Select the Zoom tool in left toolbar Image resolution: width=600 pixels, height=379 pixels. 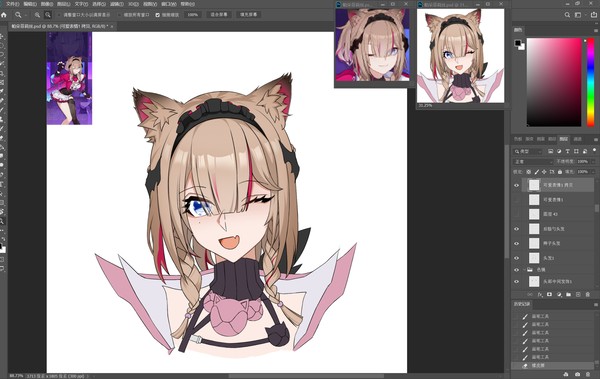click(x=2, y=221)
